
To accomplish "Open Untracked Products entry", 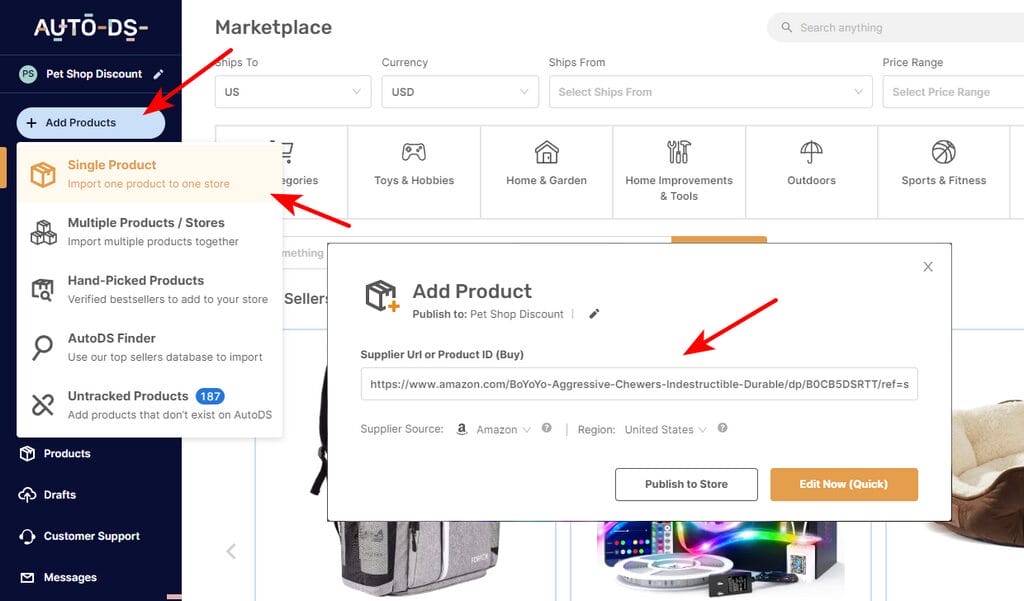I will [x=149, y=405].
